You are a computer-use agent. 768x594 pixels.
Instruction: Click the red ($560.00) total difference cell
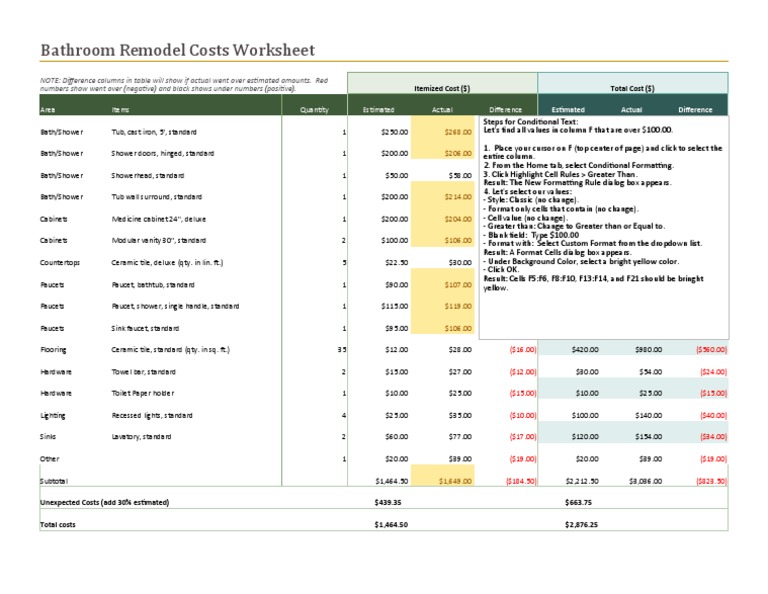click(x=713, y=350)
